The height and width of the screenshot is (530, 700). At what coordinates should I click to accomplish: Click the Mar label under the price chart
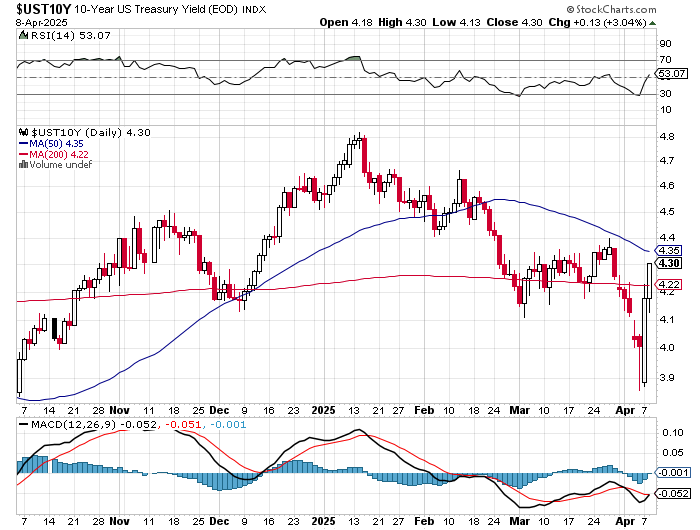coord(520,410)
